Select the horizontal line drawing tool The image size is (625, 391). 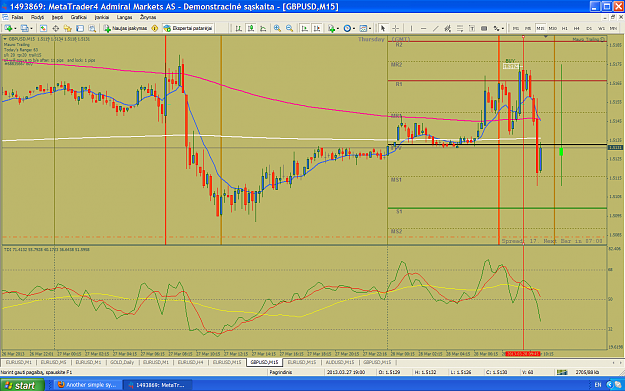click(x=423, y=28)
